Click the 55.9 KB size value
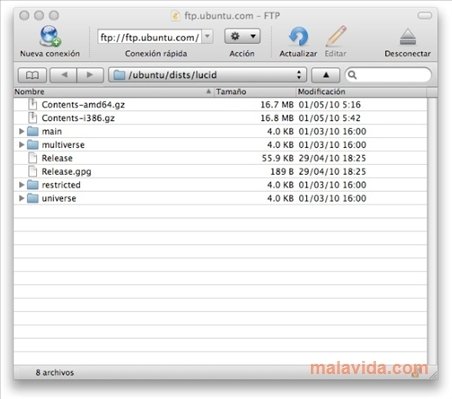The height and width of the screenshot is (399, 452). click(x=278, y=158)
